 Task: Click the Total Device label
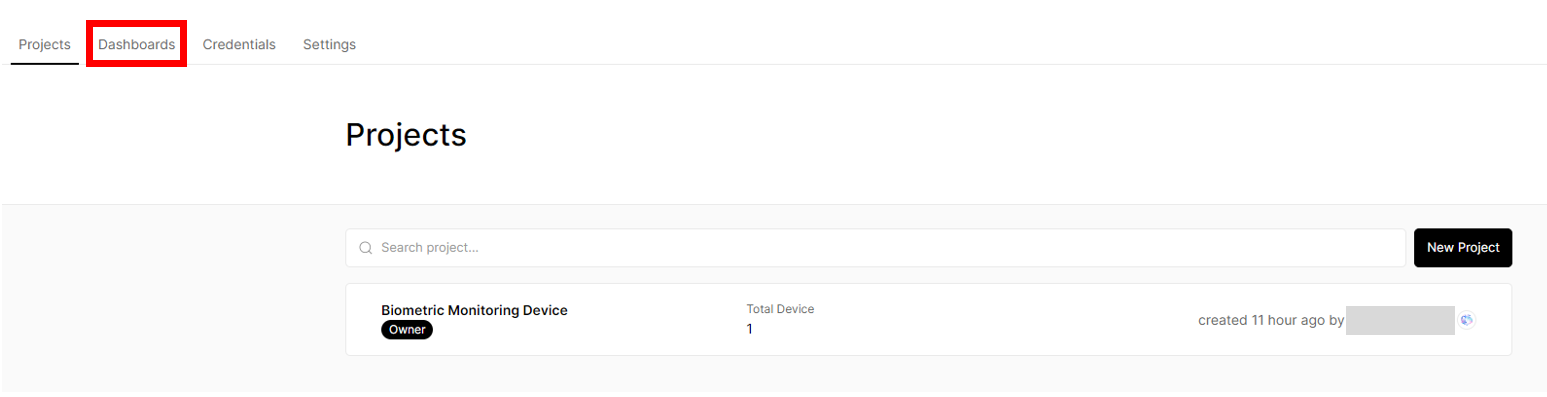coord(780,309)
